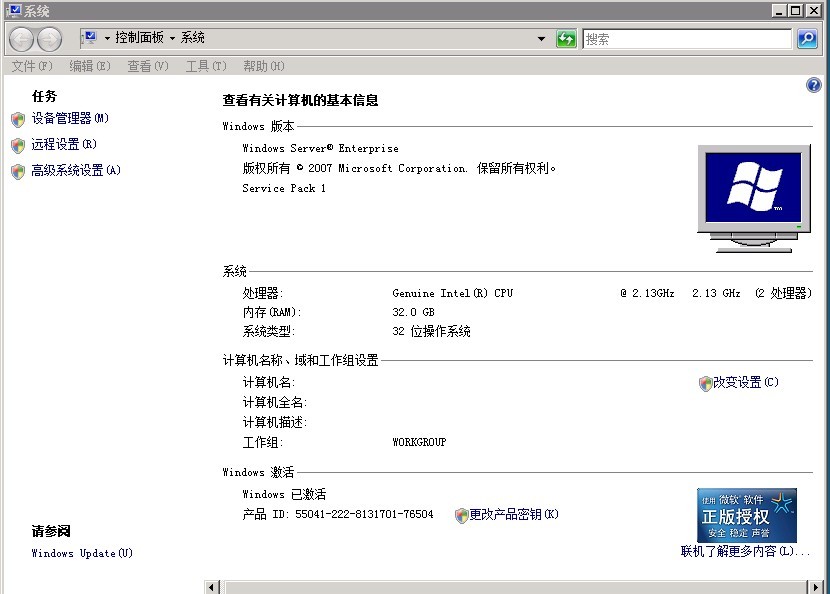Click the Windows logo monitor image
830x594 pixels.
(x=754, y=199)
